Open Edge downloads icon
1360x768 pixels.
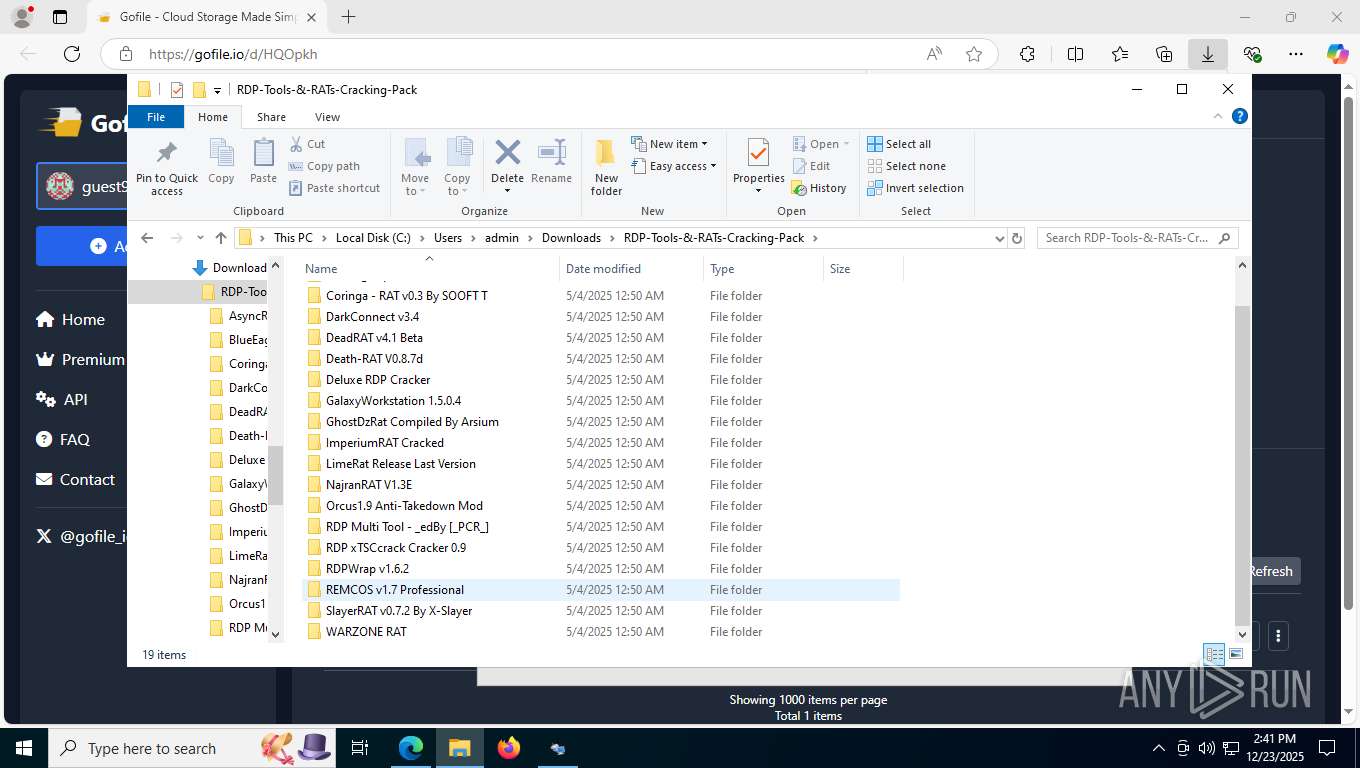pos(1208,54)
